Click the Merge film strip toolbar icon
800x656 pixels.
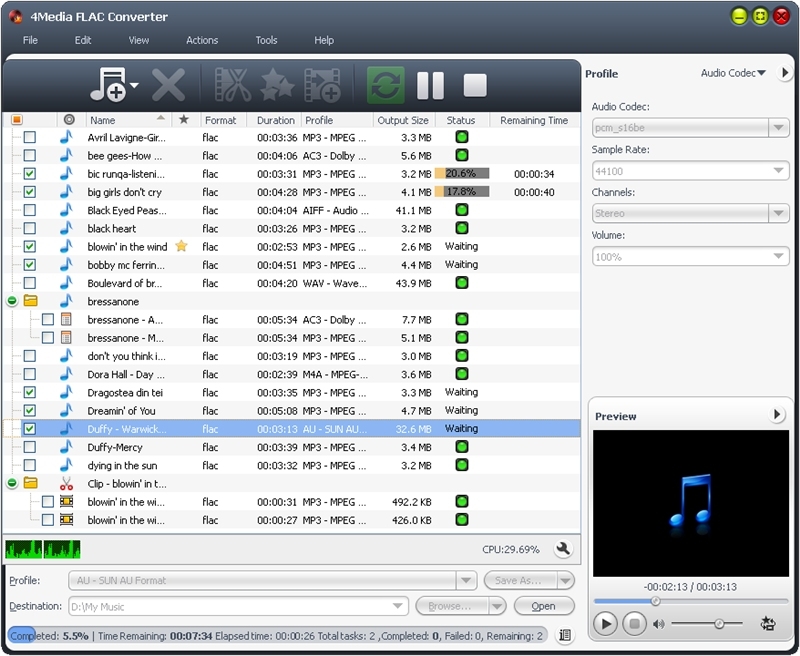click(x=322, y=84)
